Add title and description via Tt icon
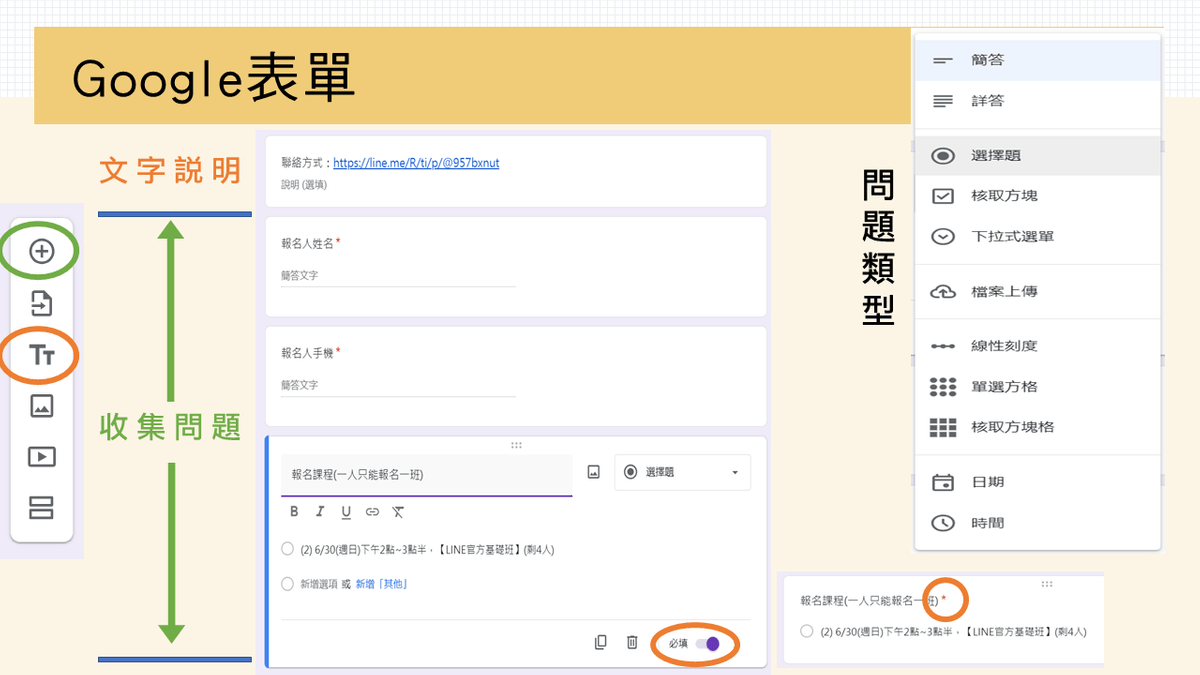Viewport: 1200px width, 675px height. (42, 355)
